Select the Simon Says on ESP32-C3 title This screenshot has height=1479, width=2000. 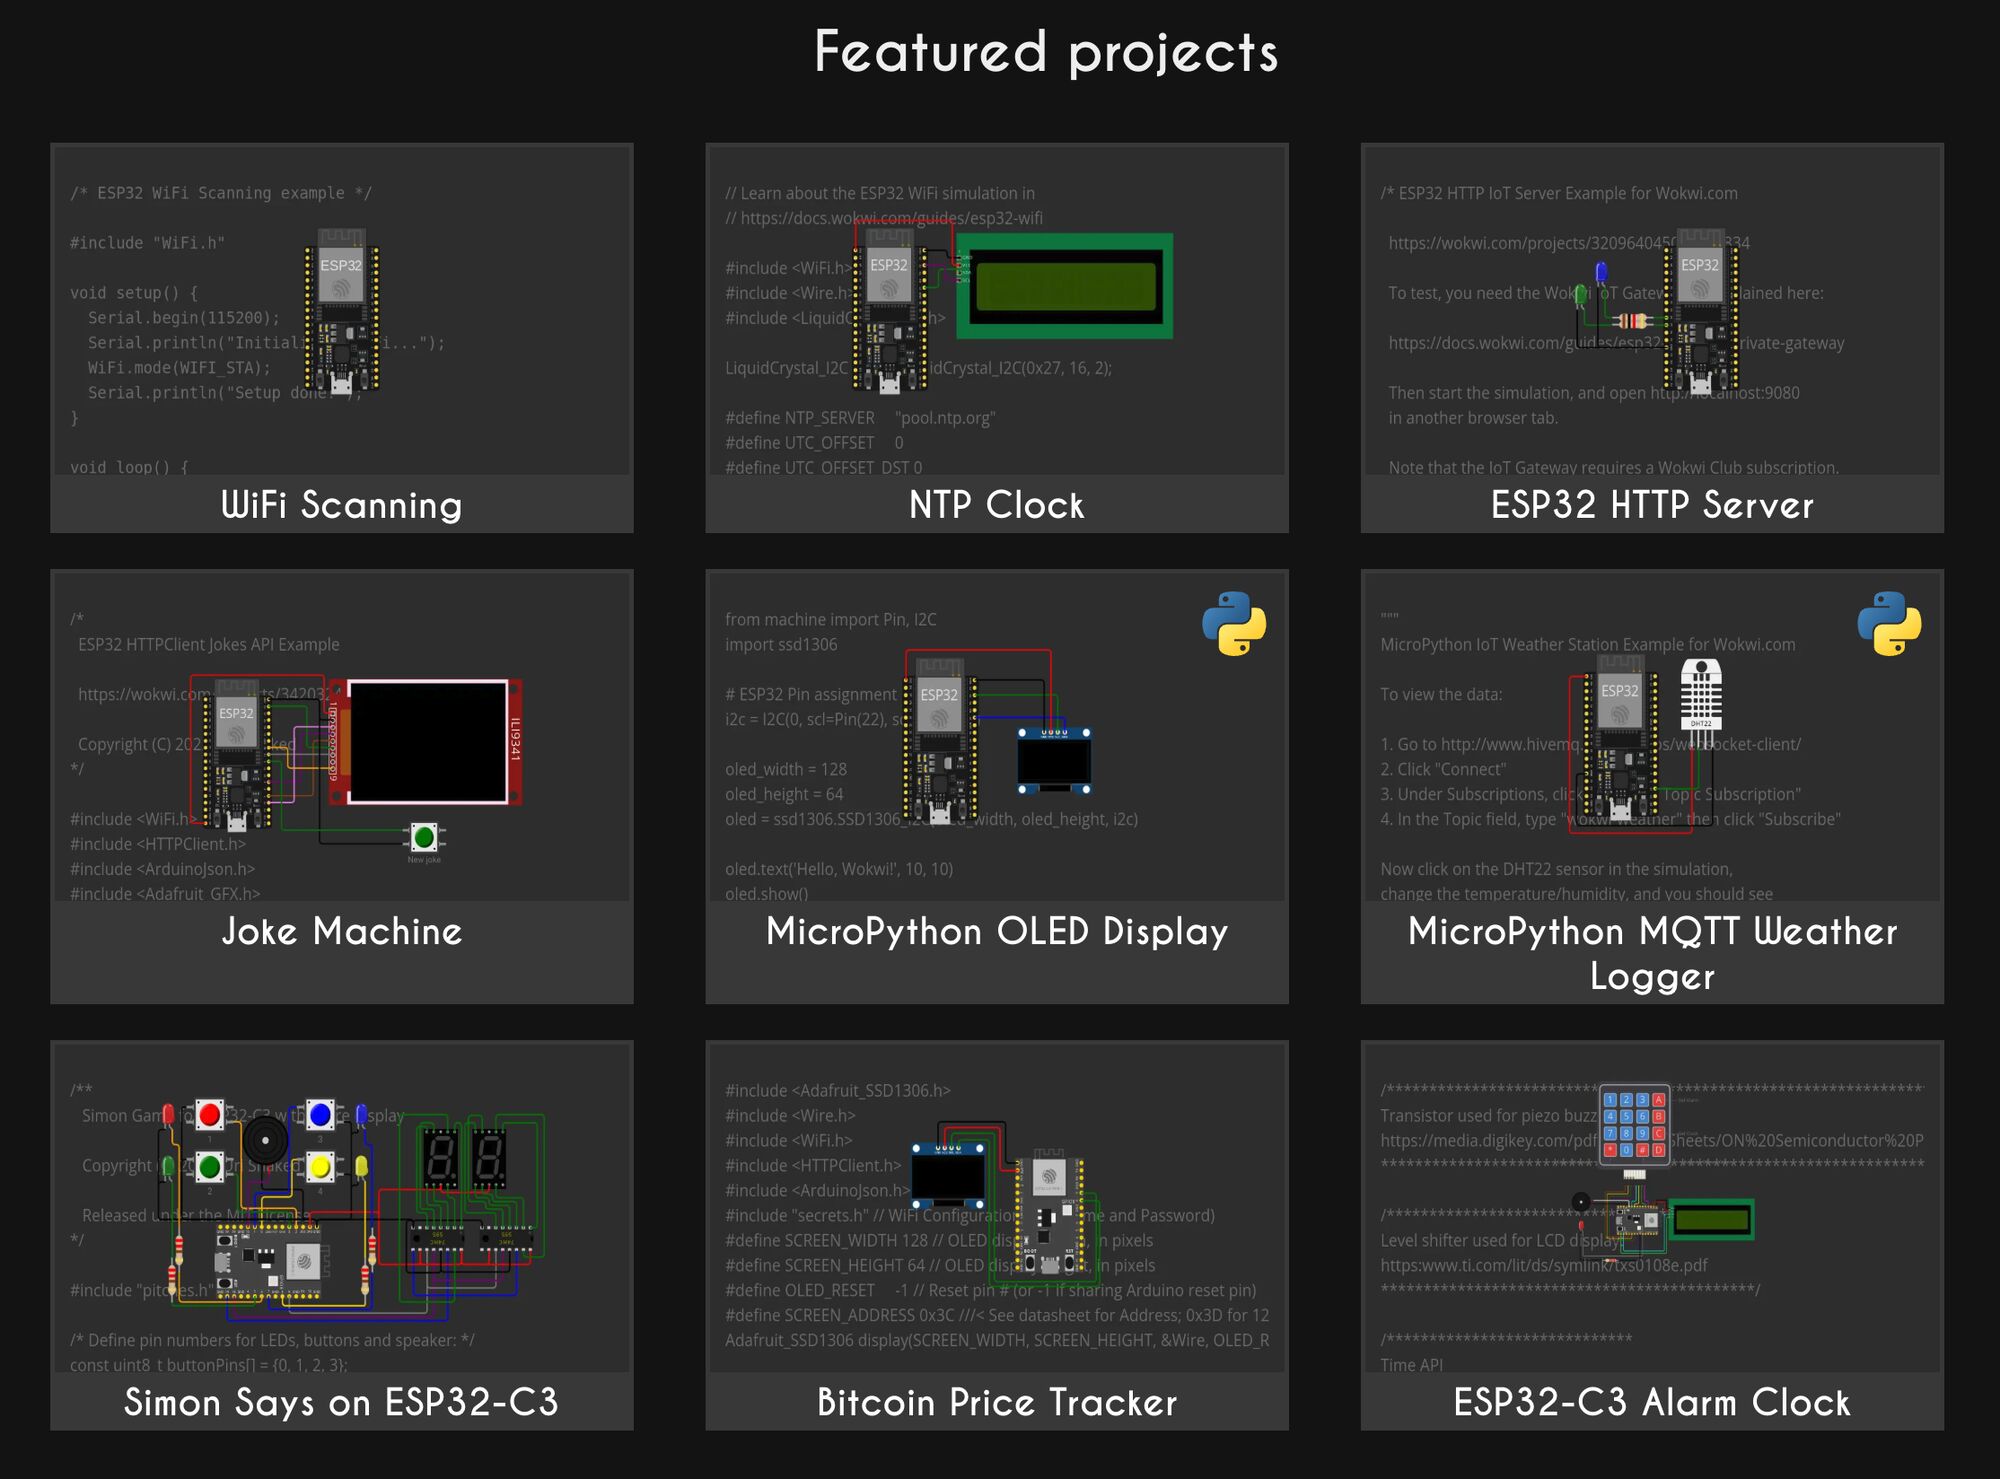(341, 1402)
